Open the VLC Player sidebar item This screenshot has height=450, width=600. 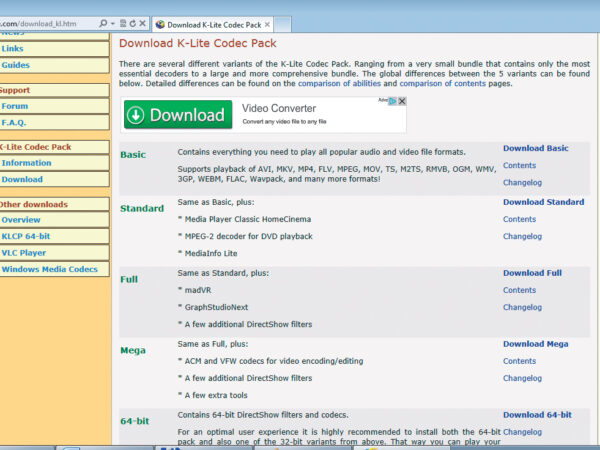pyautogui.click(x=24, y=253)
